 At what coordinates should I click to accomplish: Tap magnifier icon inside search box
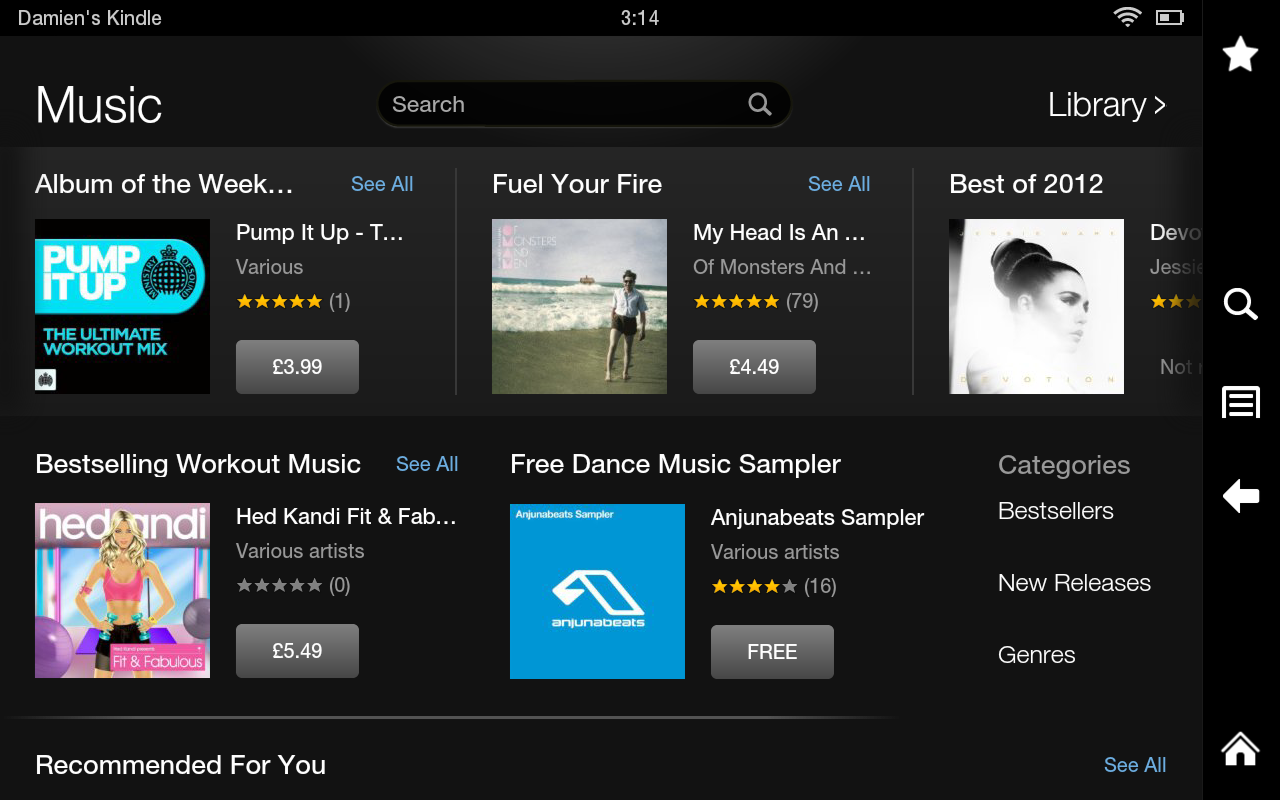pos(760,104)
